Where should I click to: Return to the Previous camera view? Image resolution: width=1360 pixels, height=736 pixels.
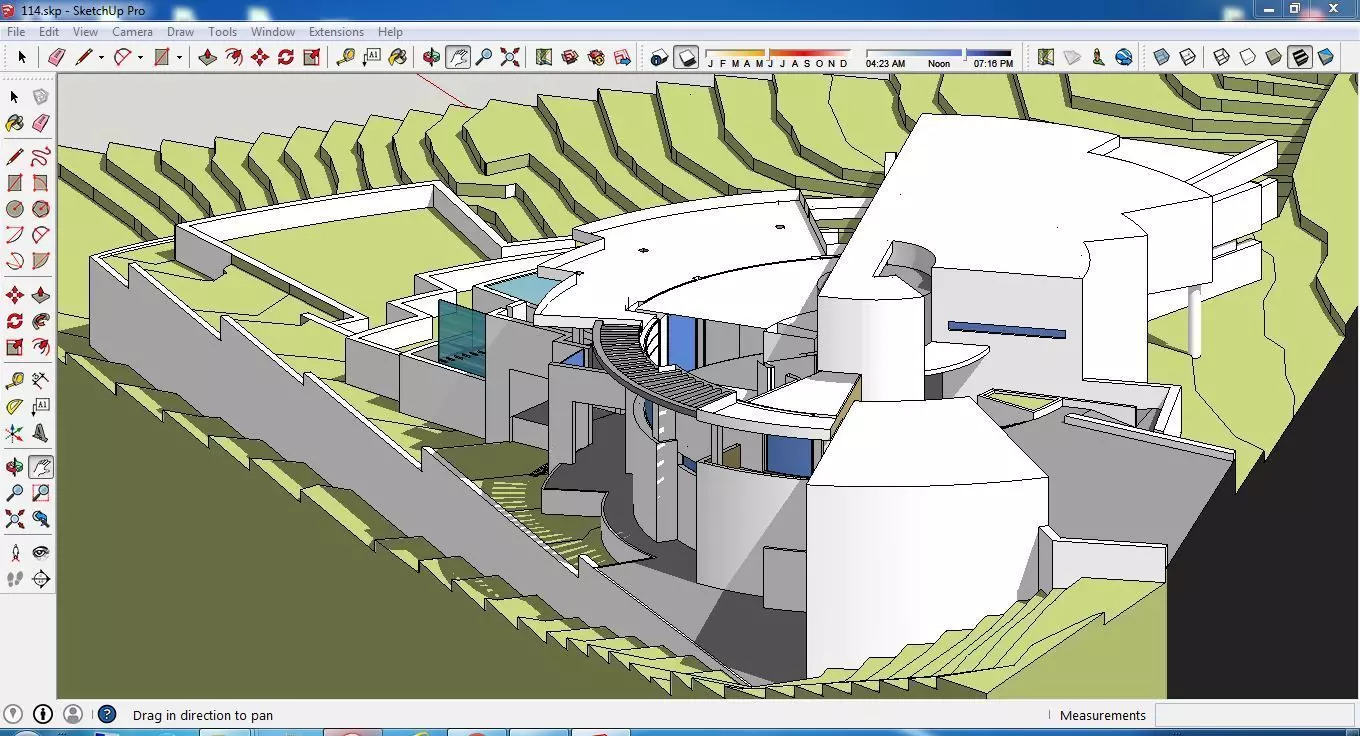tap(40, 519)
